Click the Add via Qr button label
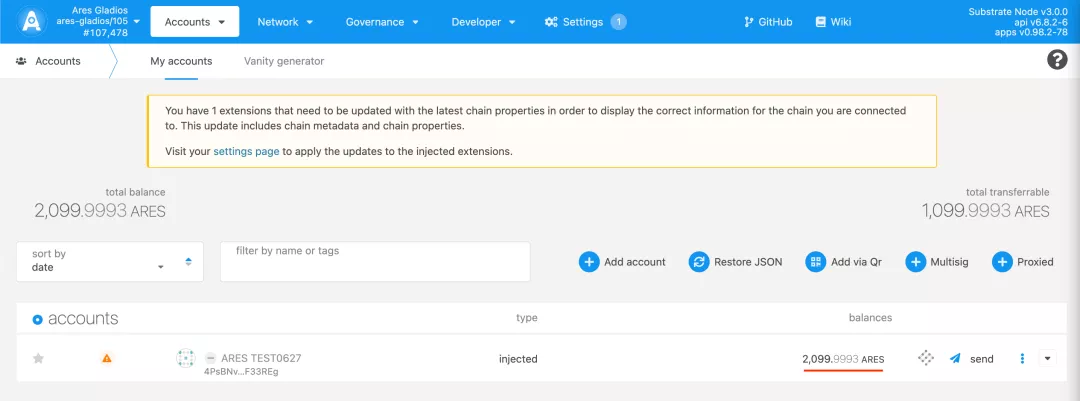This screenshot has width=1080, height=401. pyautogui.click(x=856, y=262)
